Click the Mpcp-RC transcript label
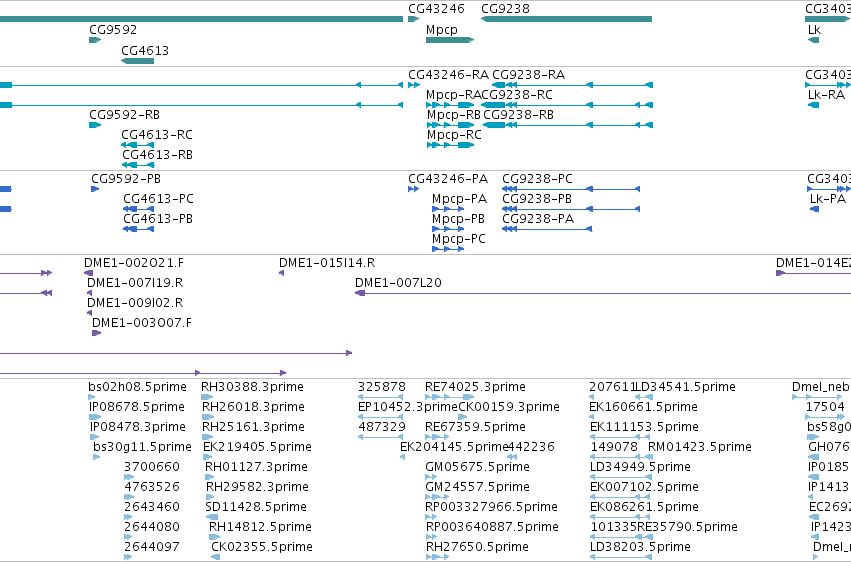 [454, 135]
